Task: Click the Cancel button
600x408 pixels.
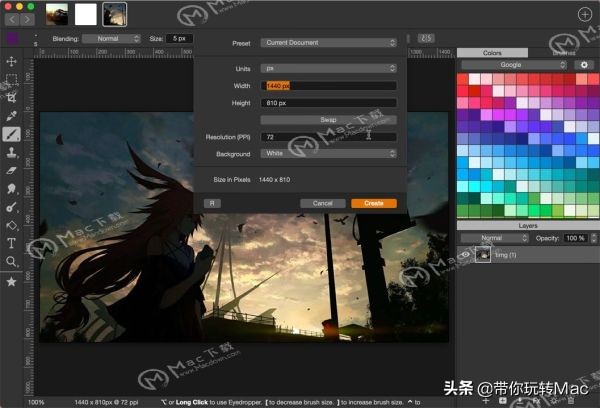Action: (x=323, y=203)
